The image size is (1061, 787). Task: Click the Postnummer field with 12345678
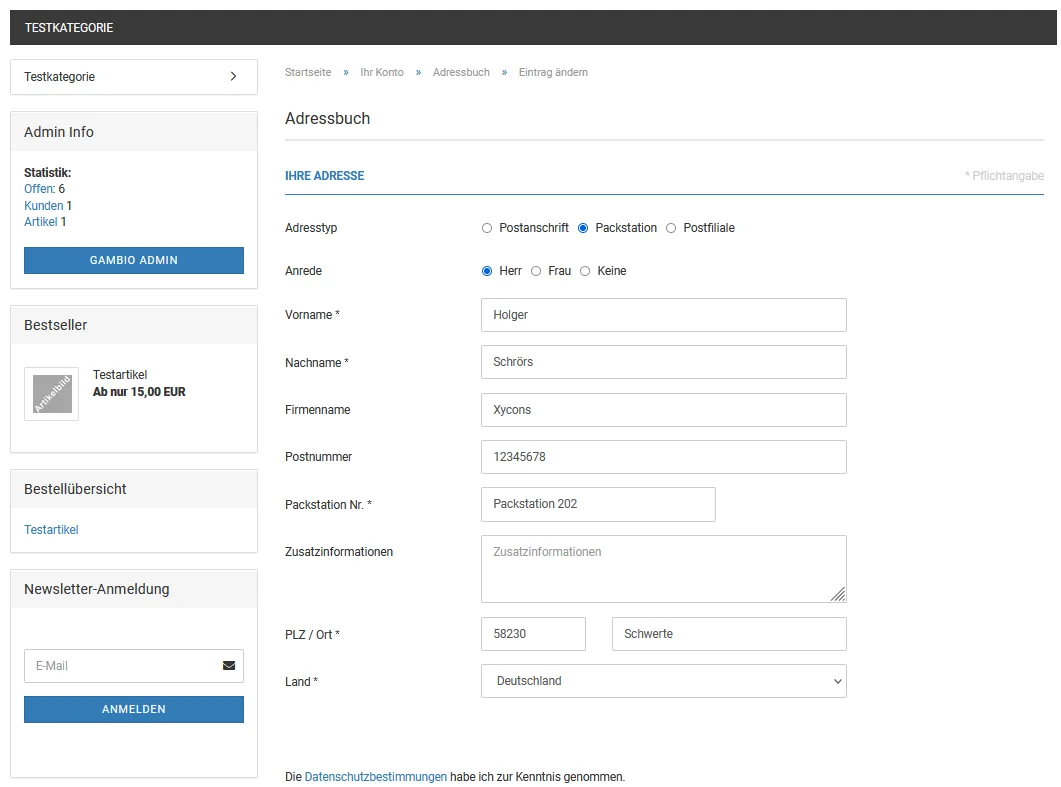click(664, 457)
